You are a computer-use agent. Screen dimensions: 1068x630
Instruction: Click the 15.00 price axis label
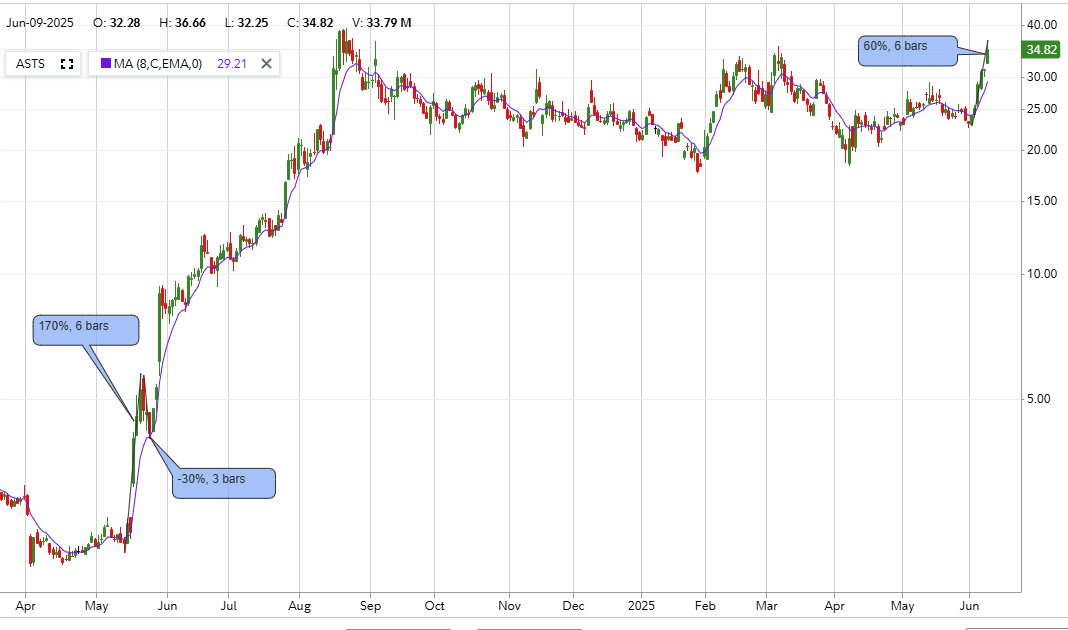(x=1042, y=201)
